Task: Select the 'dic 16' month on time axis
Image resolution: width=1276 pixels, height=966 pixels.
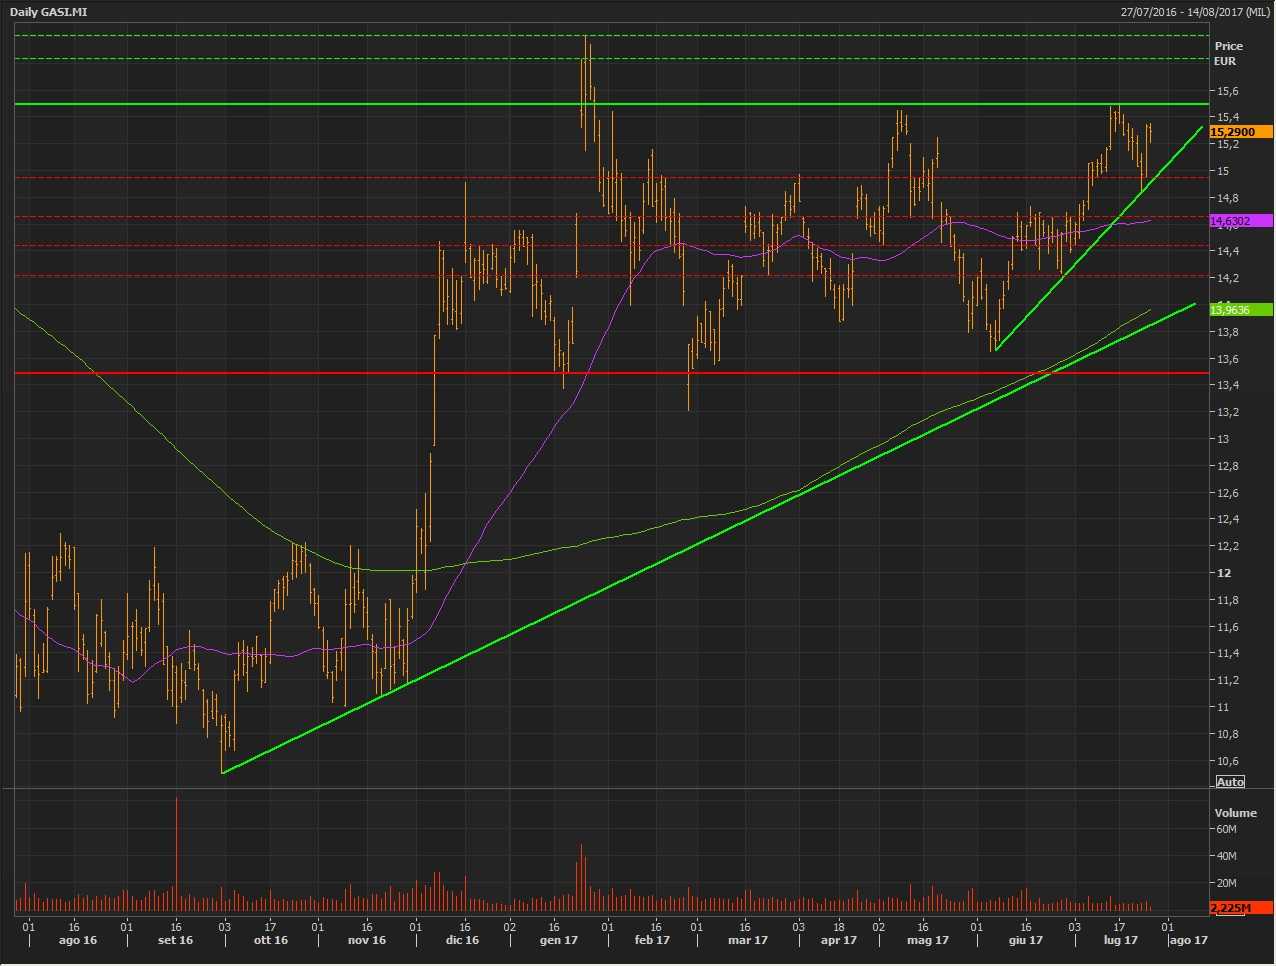Action: pos(462,940)
